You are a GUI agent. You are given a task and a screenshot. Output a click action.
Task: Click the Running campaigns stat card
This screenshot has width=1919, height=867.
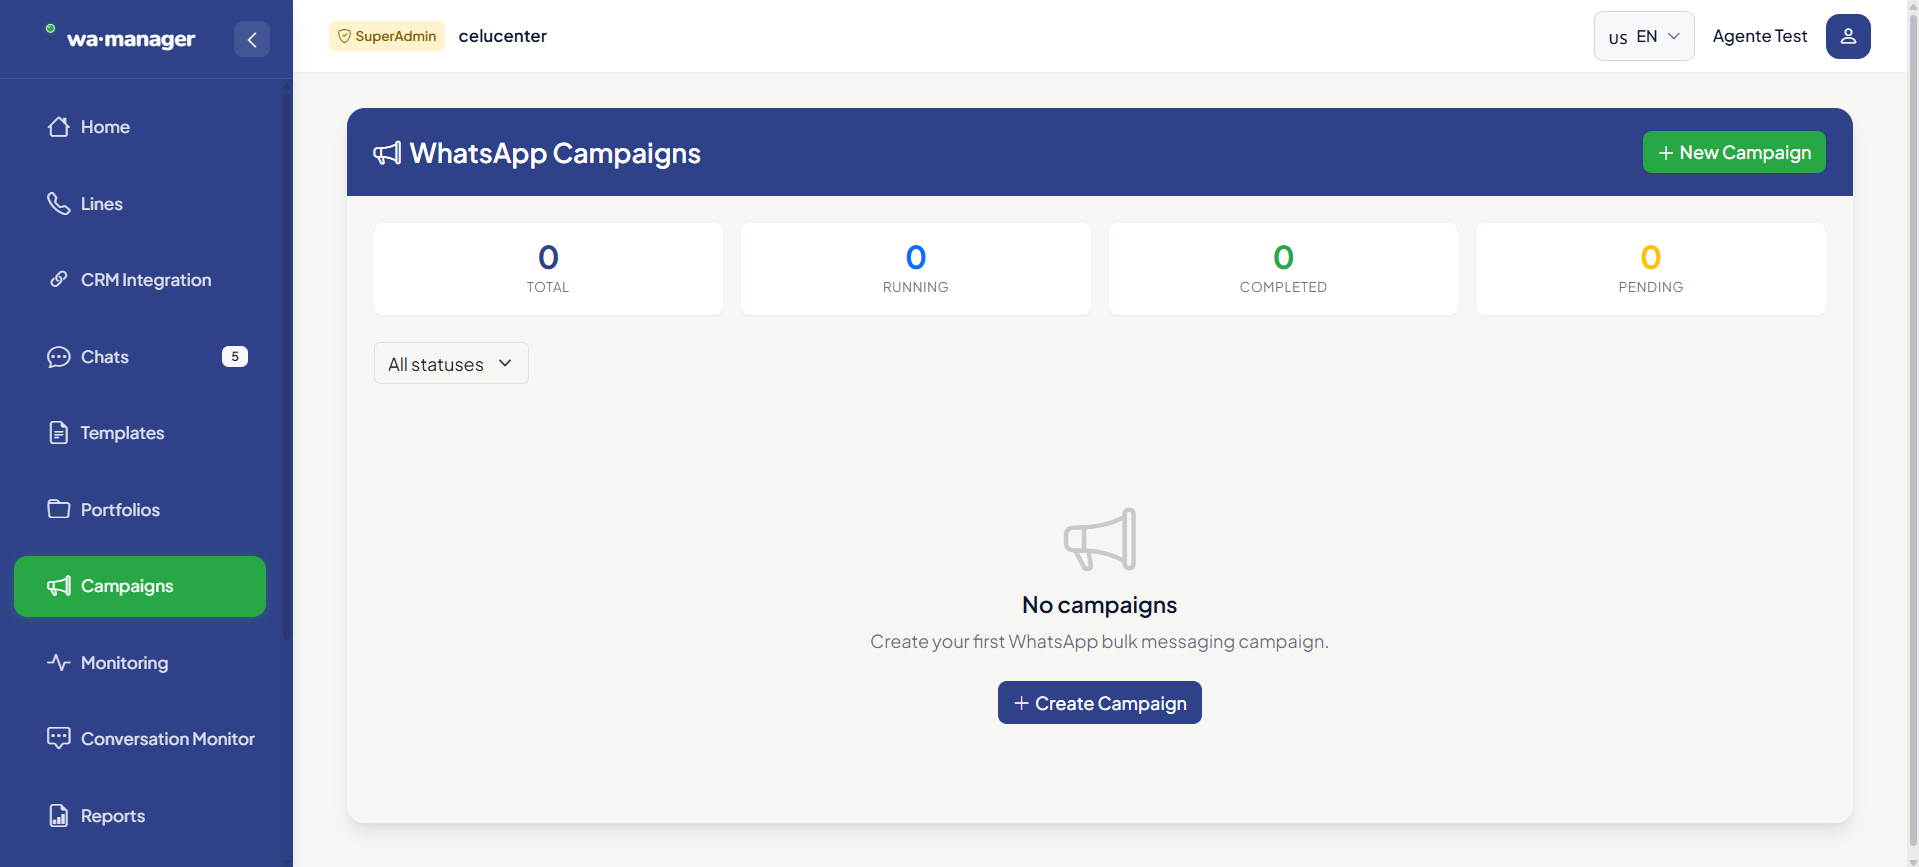pyautogui.click(x=916, y=269)
